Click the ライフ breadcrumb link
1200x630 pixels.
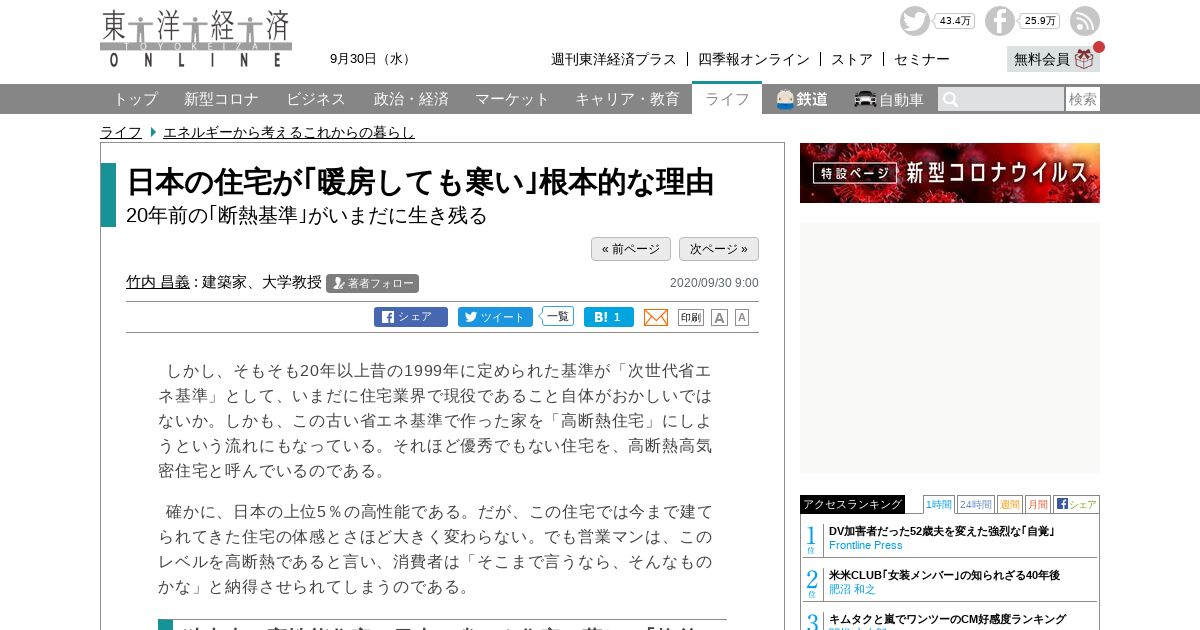pos(121,132)
